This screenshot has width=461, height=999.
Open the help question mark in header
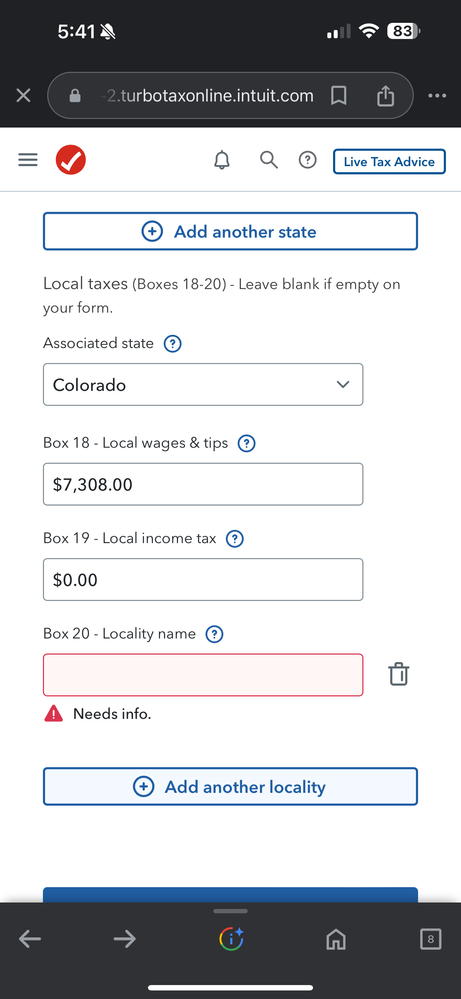click(x=308, y=161)
